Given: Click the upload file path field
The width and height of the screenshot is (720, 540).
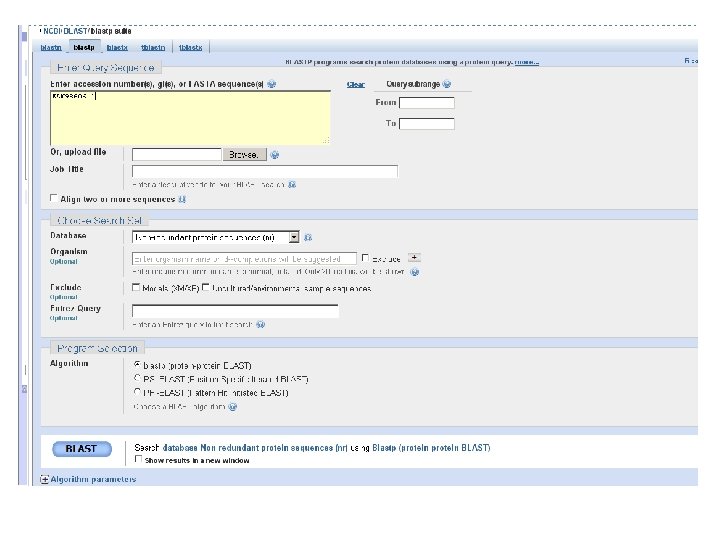Looking at the screenshot, I should coord(177,155).
